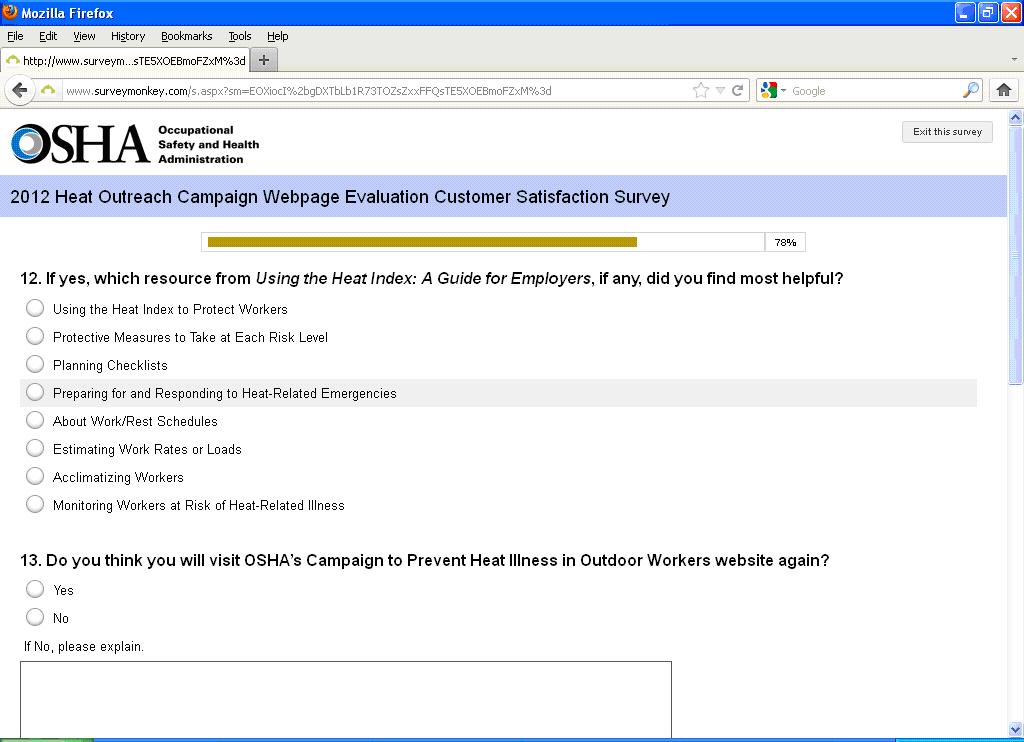Click the Firefox icon in title bar

10,12
